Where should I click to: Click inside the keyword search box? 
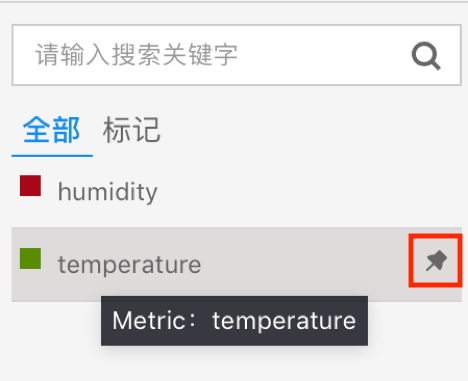tap(237, 55)
